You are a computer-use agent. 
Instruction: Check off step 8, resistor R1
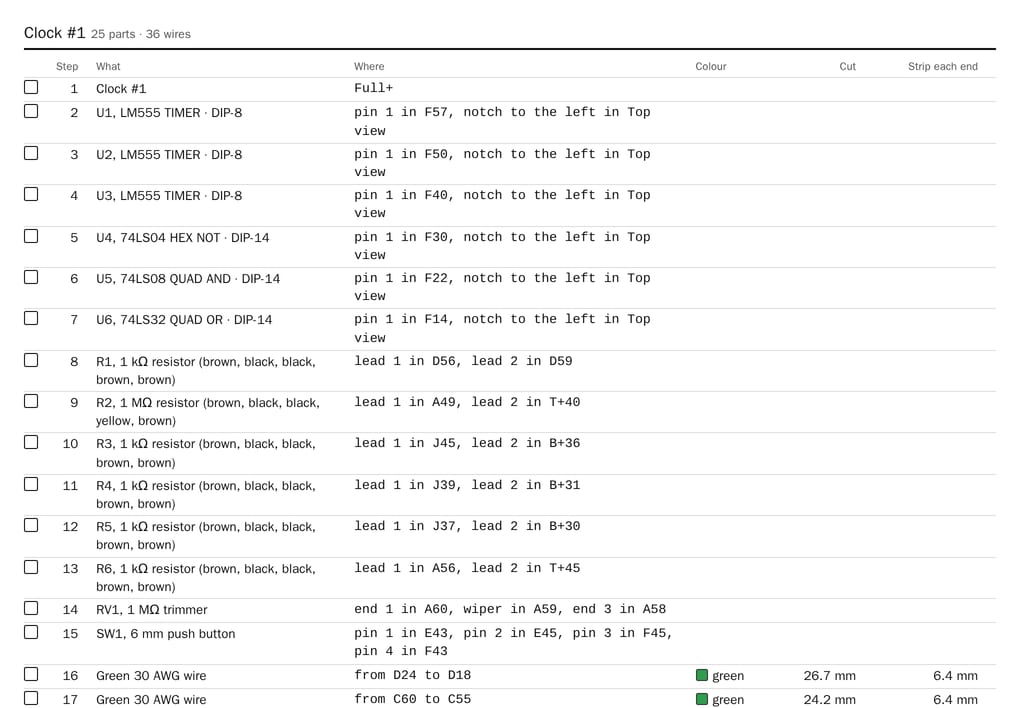tap(31, 360)
